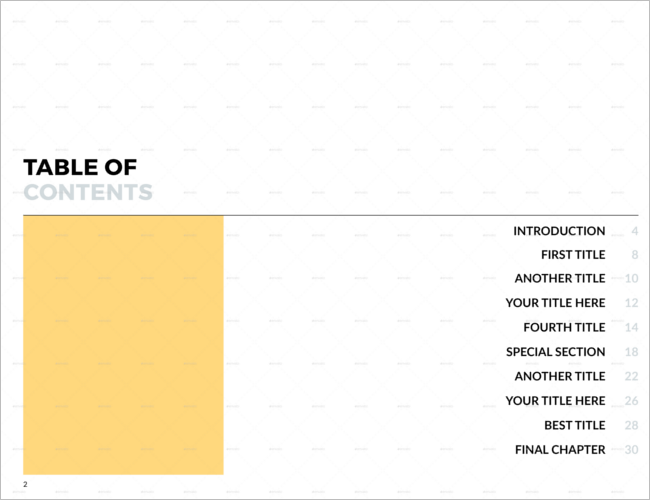The height and width of the screenshot is (500, 650).
Task: Open the FIRST TITLE entry
Action: click(573, 255)
